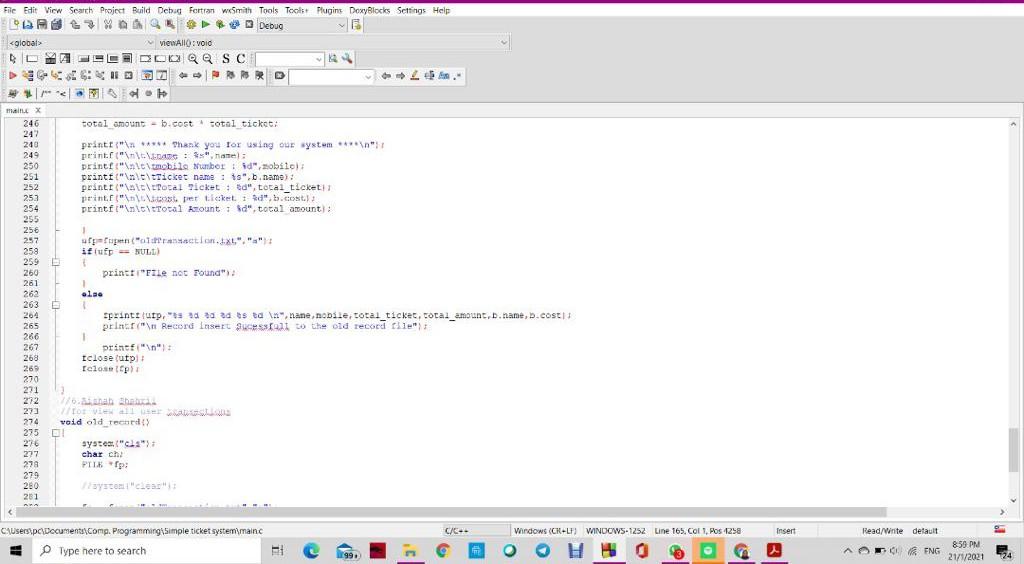Click the Save all files icon
Screen dimensions: 1024x564
pyautogui.click(x=57, y=25)
